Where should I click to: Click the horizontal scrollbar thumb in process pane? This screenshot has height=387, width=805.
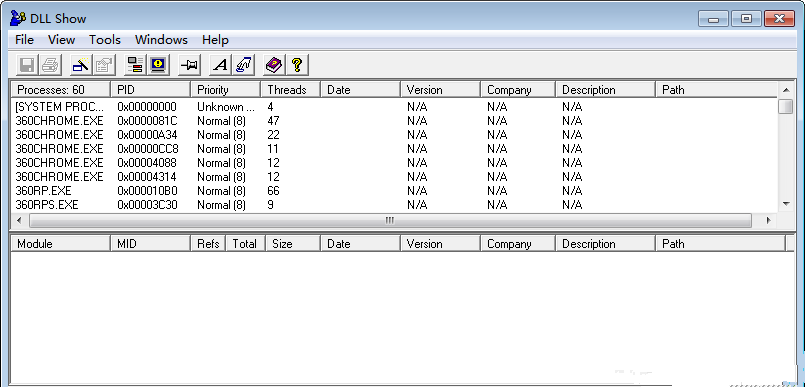pyautogui.click(x=390, y=221)
